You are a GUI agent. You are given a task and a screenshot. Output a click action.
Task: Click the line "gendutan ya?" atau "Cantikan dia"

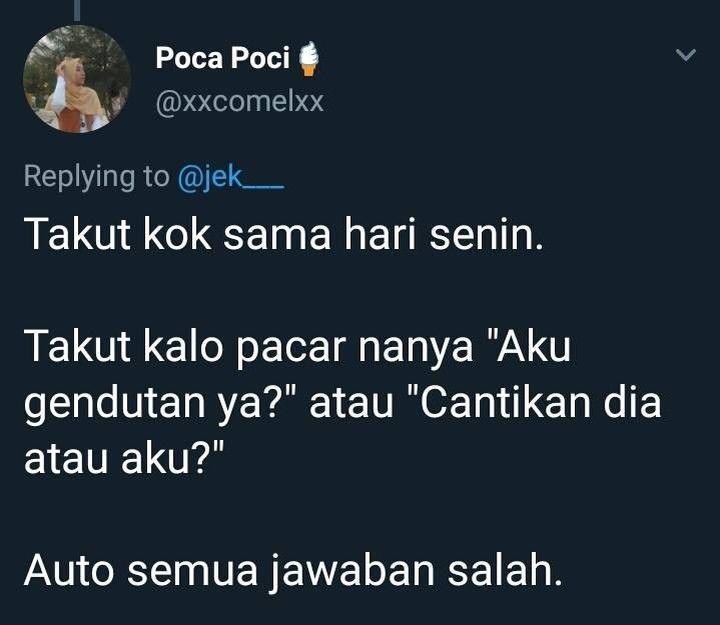343,405
